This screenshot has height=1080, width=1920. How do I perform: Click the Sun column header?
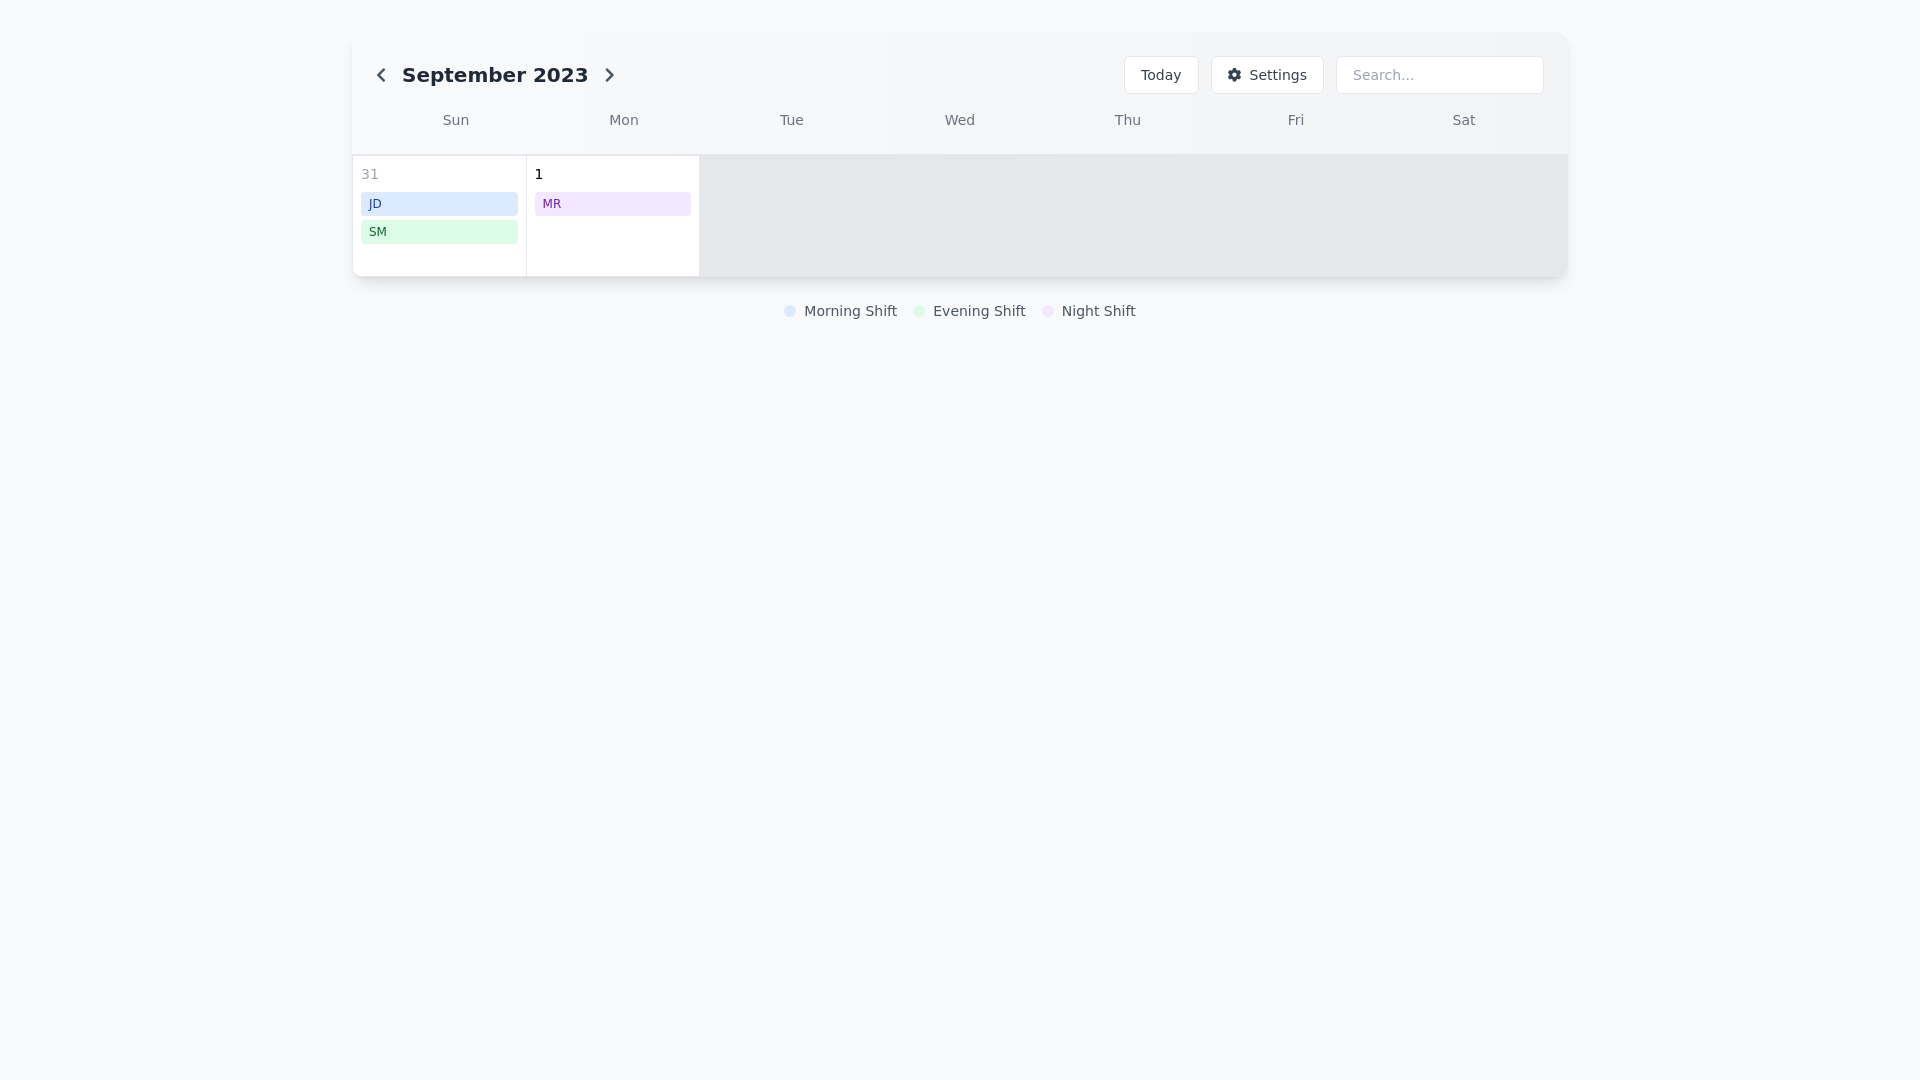455,120
